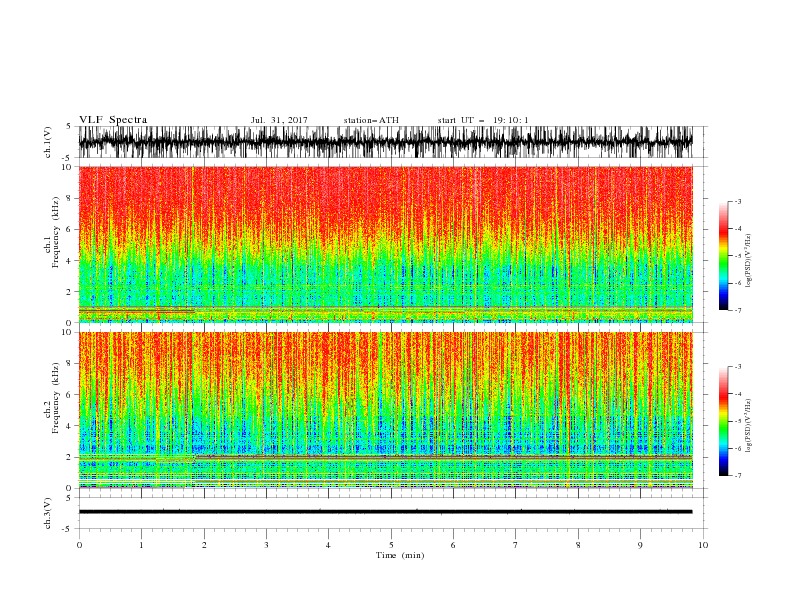Select the ch.1 "Frequency (kHz)" axis label
The height and width of the screenshot is (612, 792).
[55, 232]
